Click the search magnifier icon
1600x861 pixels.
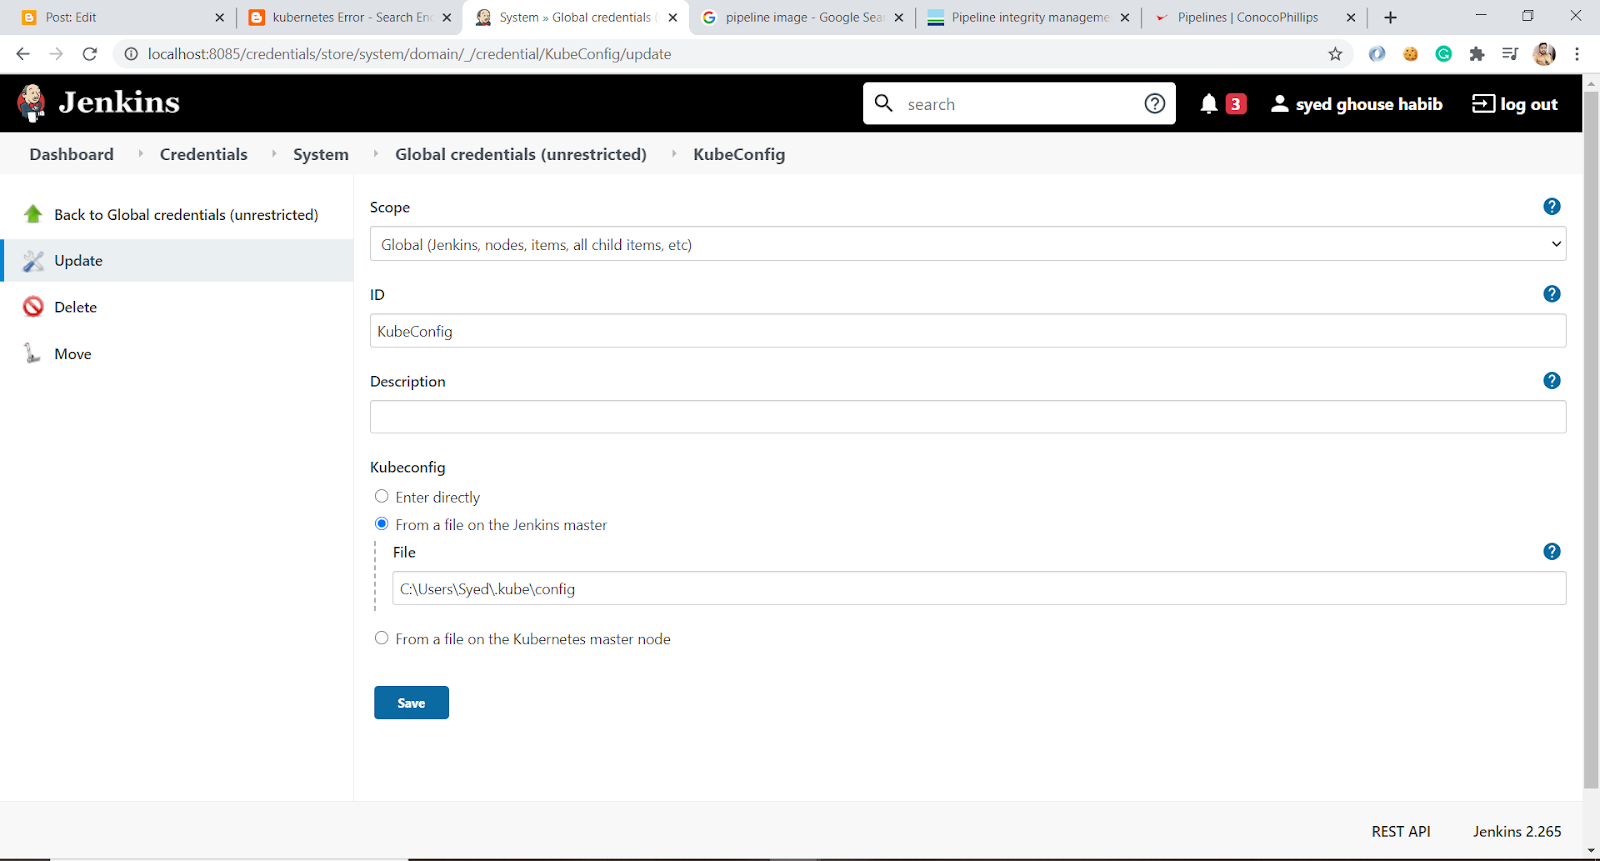tap(884, 103)
